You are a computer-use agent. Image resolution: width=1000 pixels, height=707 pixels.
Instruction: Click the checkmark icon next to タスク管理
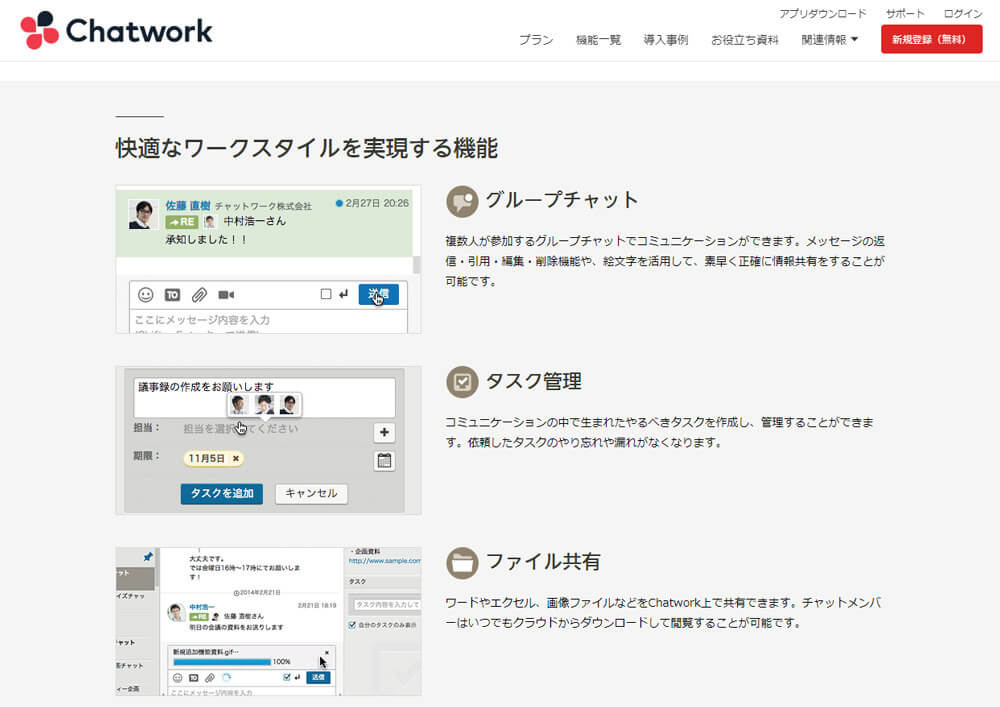pos(462,382)
